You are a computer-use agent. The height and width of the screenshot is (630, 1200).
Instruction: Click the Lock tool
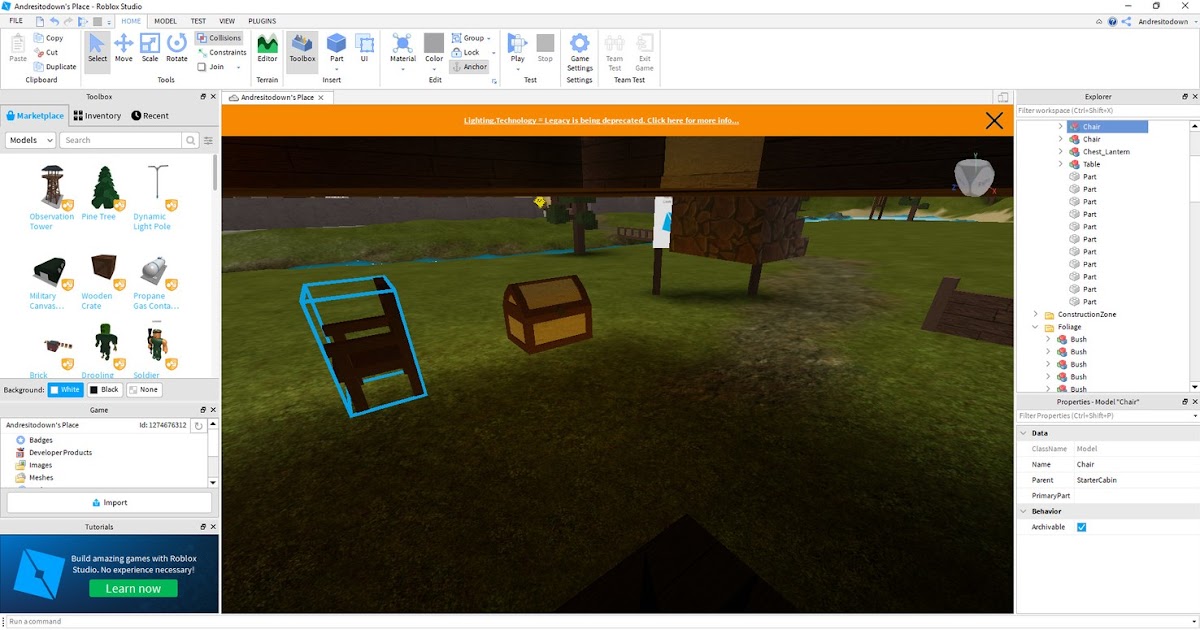click(466, 52)
